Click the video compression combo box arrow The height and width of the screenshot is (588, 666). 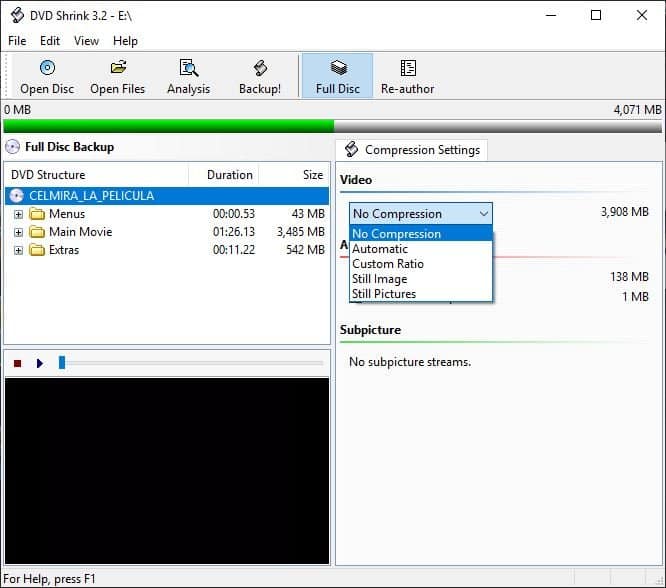click(484, 214)
